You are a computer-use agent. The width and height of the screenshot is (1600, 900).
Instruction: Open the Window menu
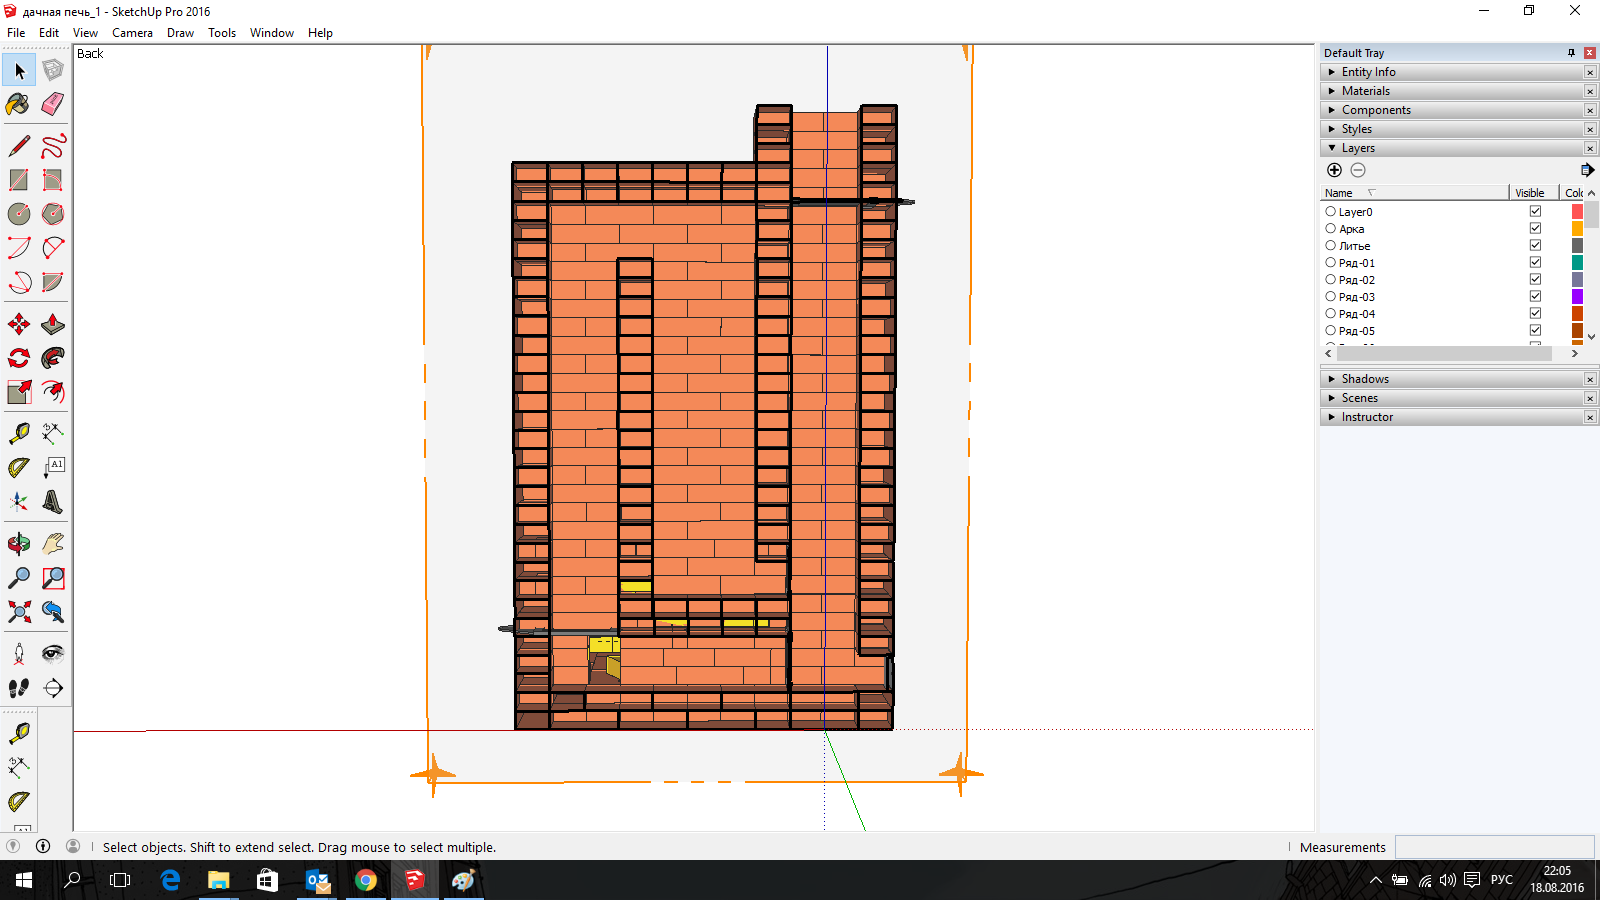pos(271,33)
